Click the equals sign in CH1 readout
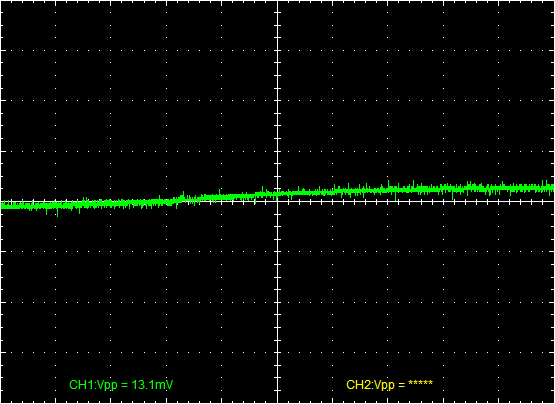The image size is (555, 404). 125,385
